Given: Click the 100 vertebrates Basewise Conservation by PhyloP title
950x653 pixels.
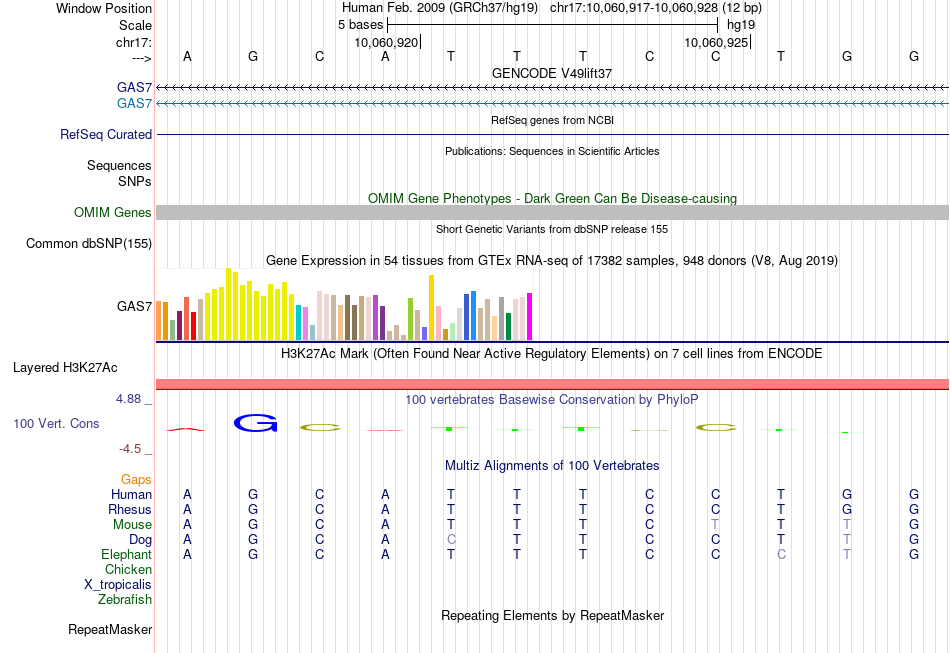Looking at the screenshot, I should pos(552,399).
